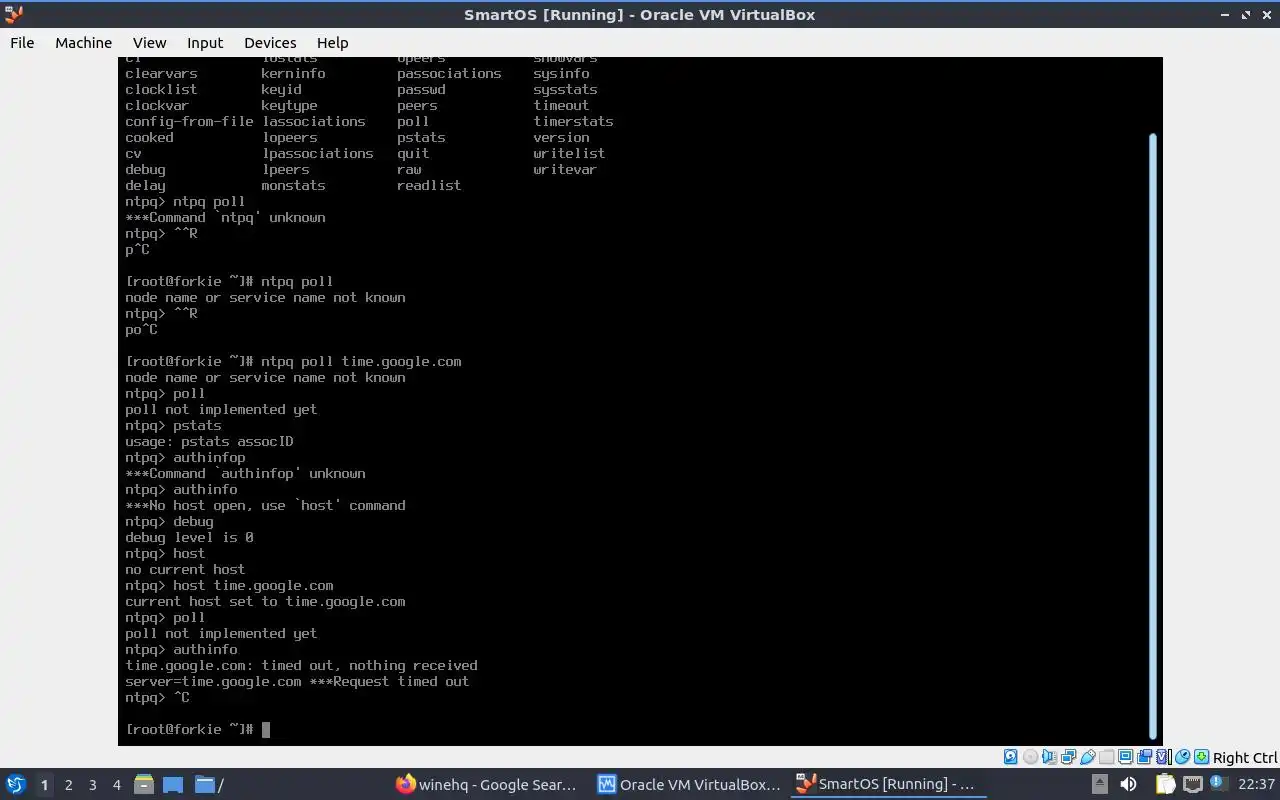Click the CPU virtualization indicator icon
The image size is (1280, 800).
click(1163, 757)
